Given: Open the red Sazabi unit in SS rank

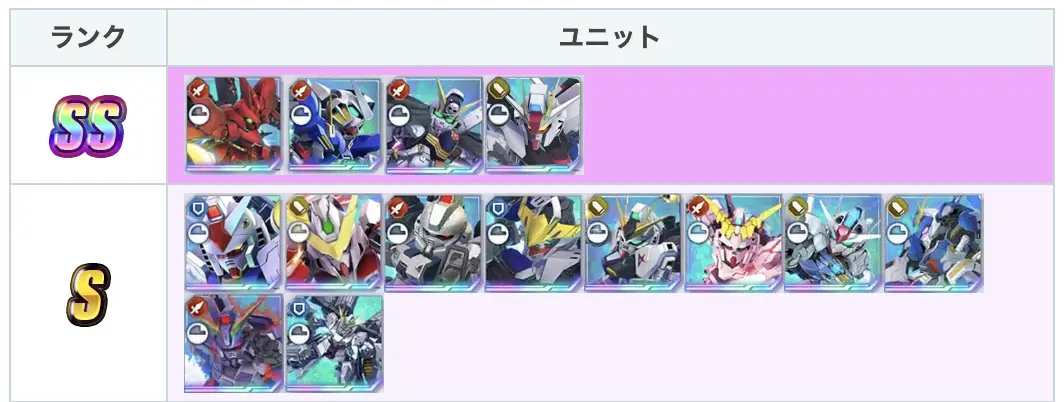Looking at the screenshot, I should pos(232,125).
